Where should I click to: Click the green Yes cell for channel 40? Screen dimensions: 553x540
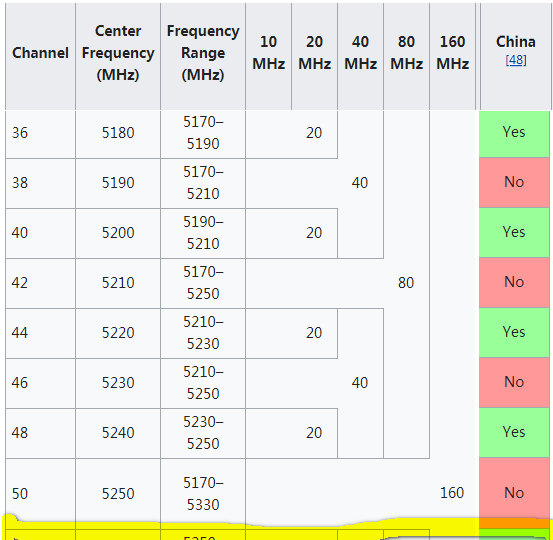(514, 233)
